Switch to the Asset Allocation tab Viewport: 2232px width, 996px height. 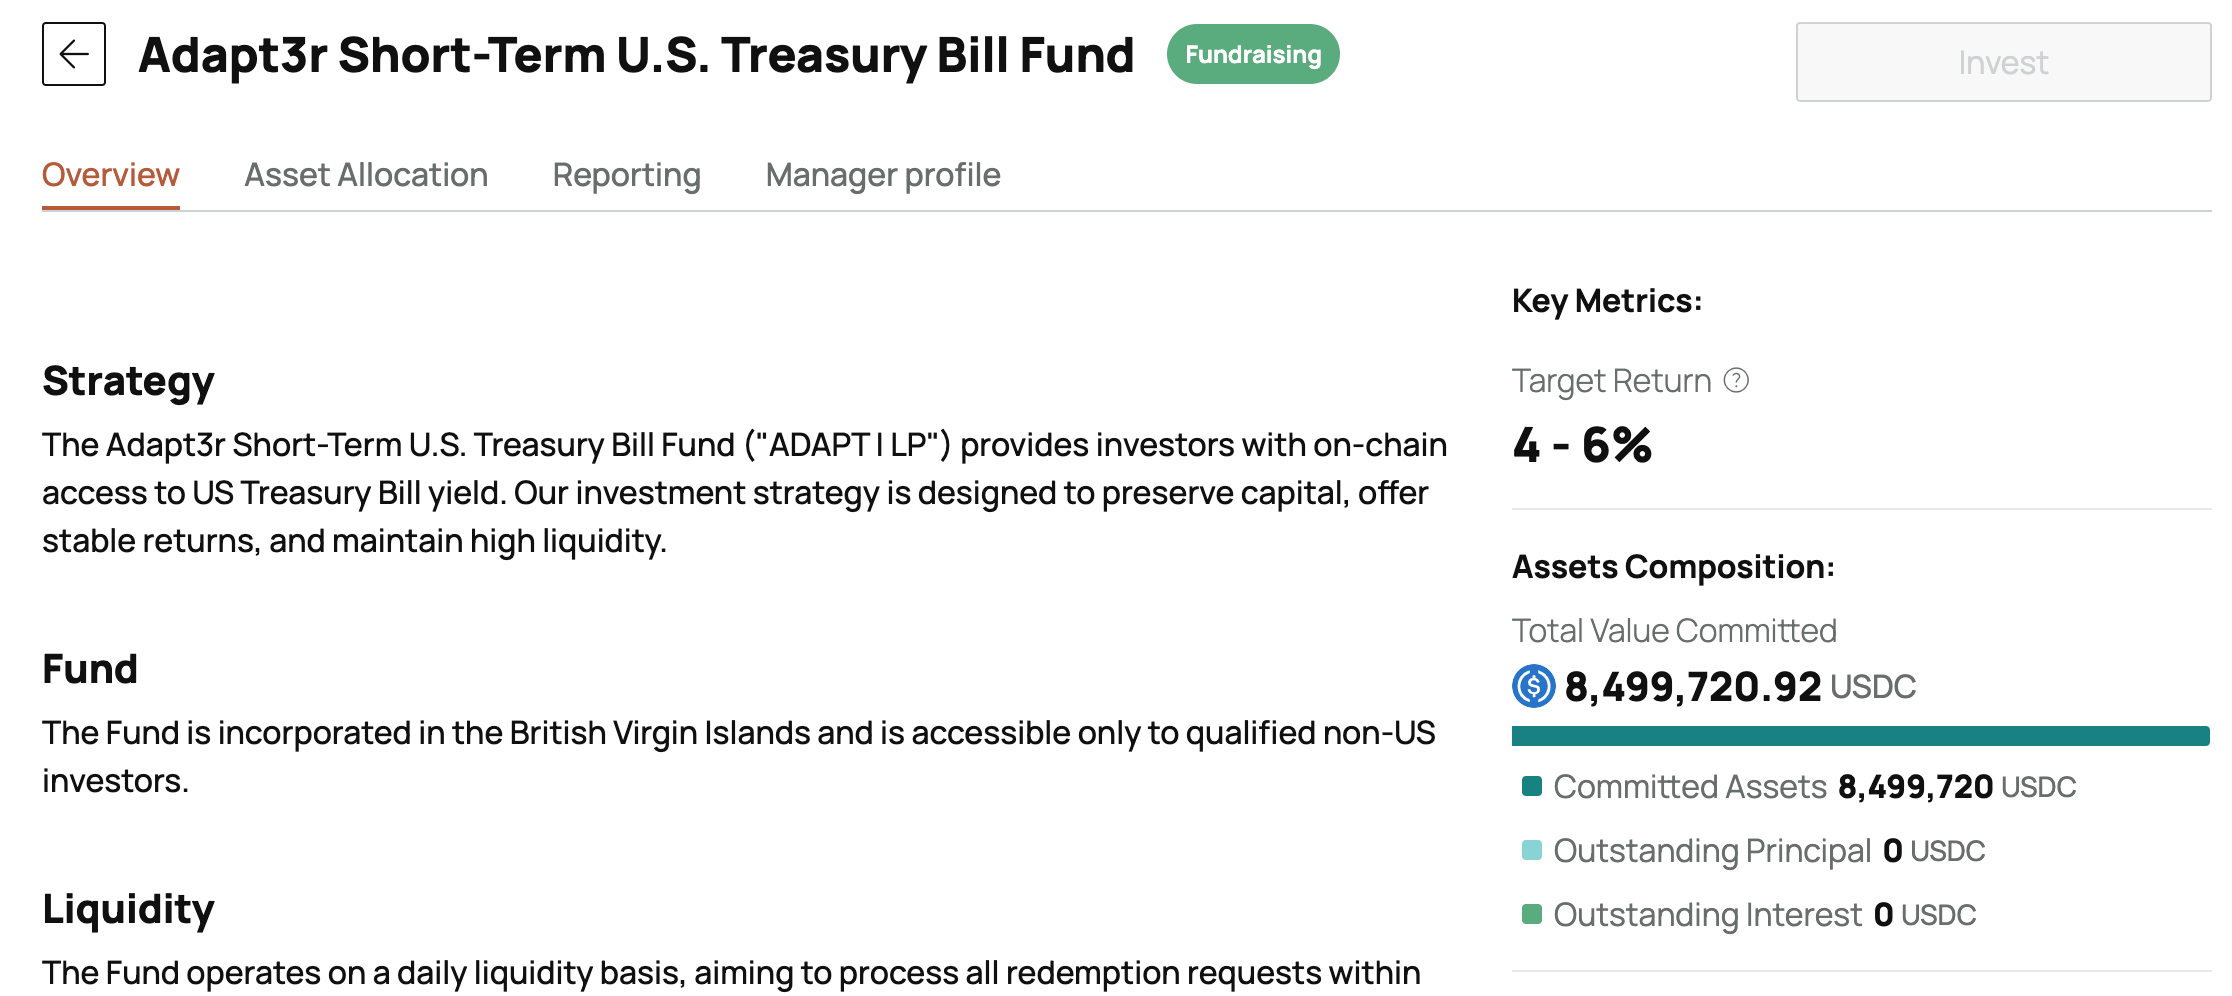click(366, 175)
